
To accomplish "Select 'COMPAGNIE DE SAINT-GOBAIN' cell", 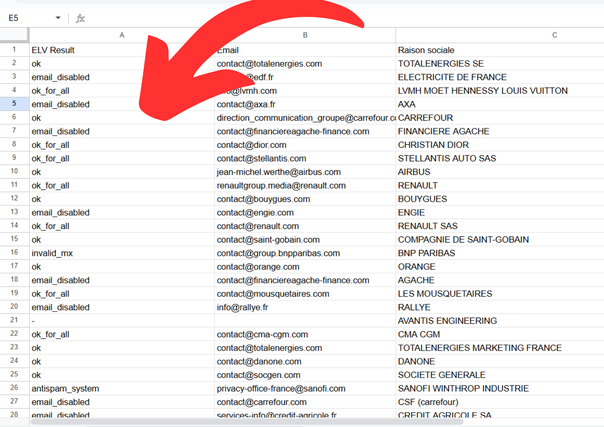I will pyautogui.click(x=500, y=239).
